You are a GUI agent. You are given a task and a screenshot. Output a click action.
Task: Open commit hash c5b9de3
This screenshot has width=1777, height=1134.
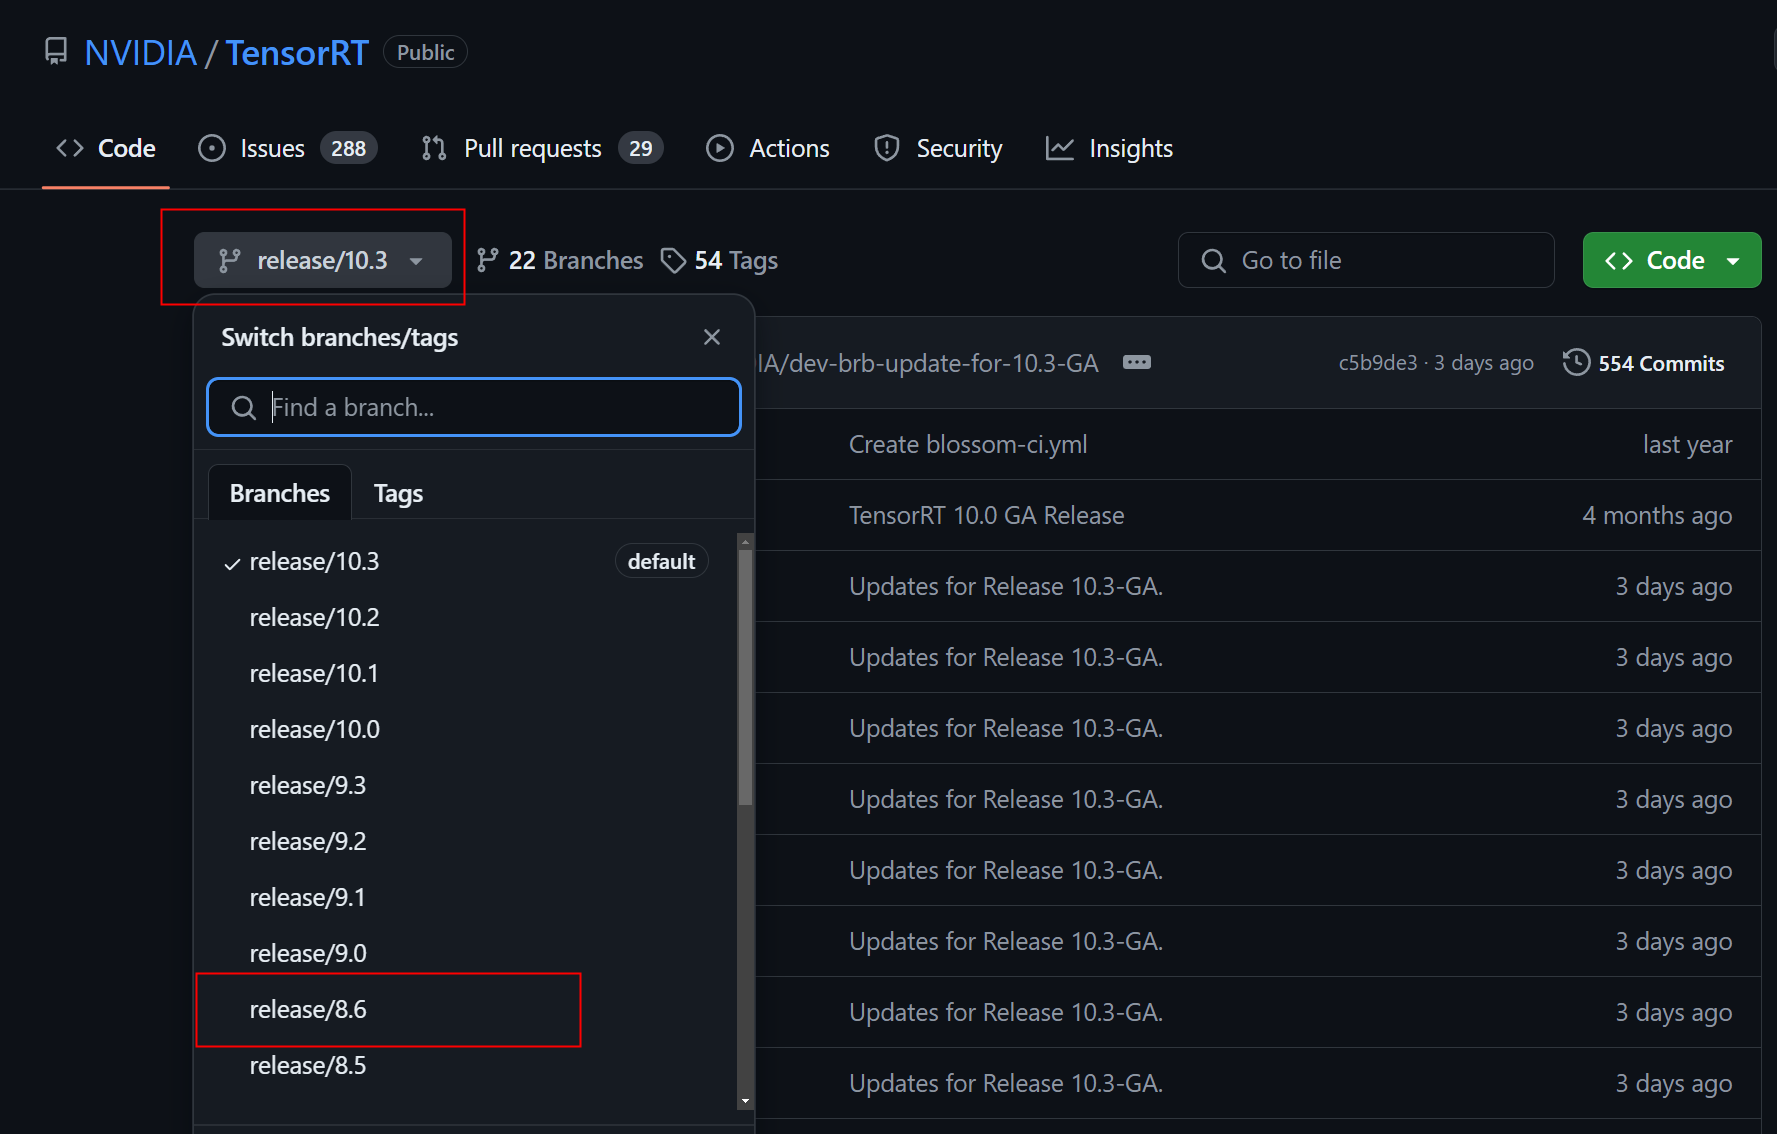pyautogui.click(x=1377, y=362)
